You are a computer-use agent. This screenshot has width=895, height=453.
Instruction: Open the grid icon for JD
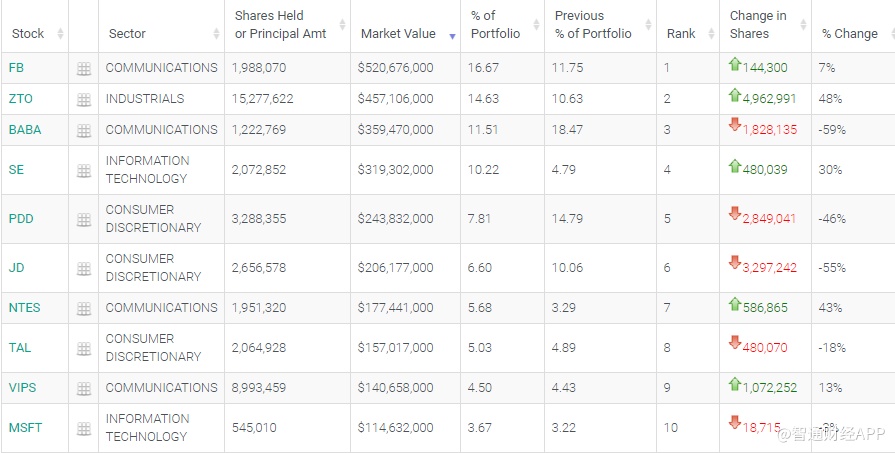tap(84, 269)
